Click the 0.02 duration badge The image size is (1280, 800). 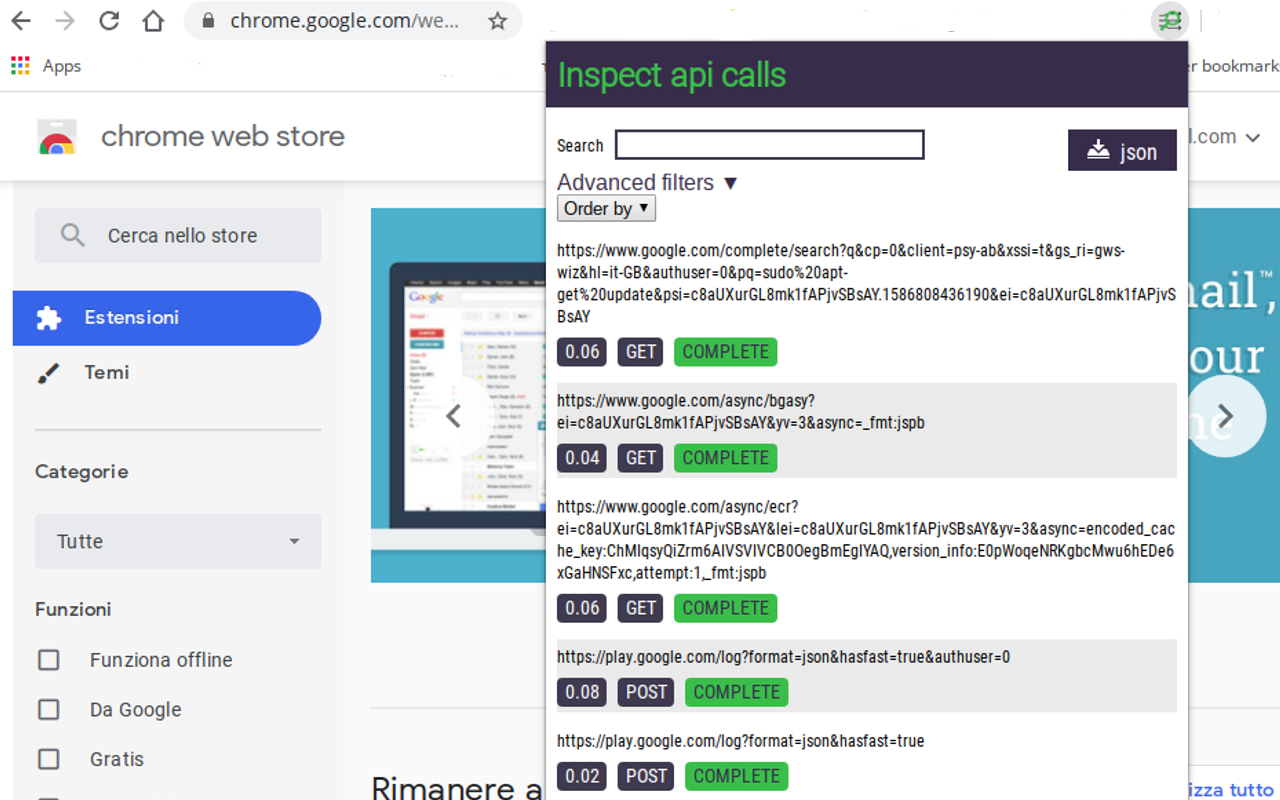(x=582, y=776)
